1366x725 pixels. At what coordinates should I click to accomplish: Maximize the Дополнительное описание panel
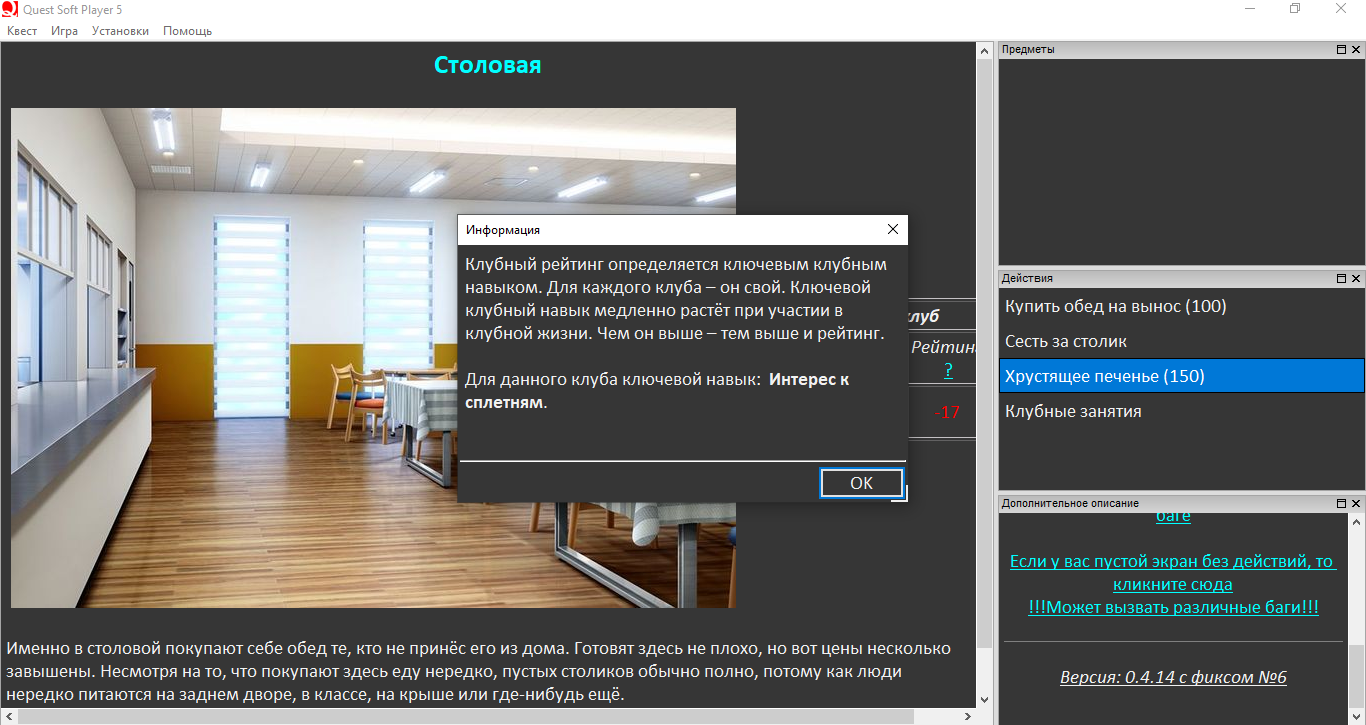(1341, 504)
